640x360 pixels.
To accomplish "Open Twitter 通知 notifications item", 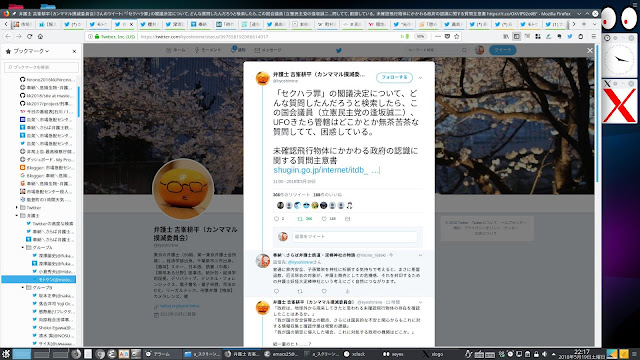I will [x=238, y=50].
